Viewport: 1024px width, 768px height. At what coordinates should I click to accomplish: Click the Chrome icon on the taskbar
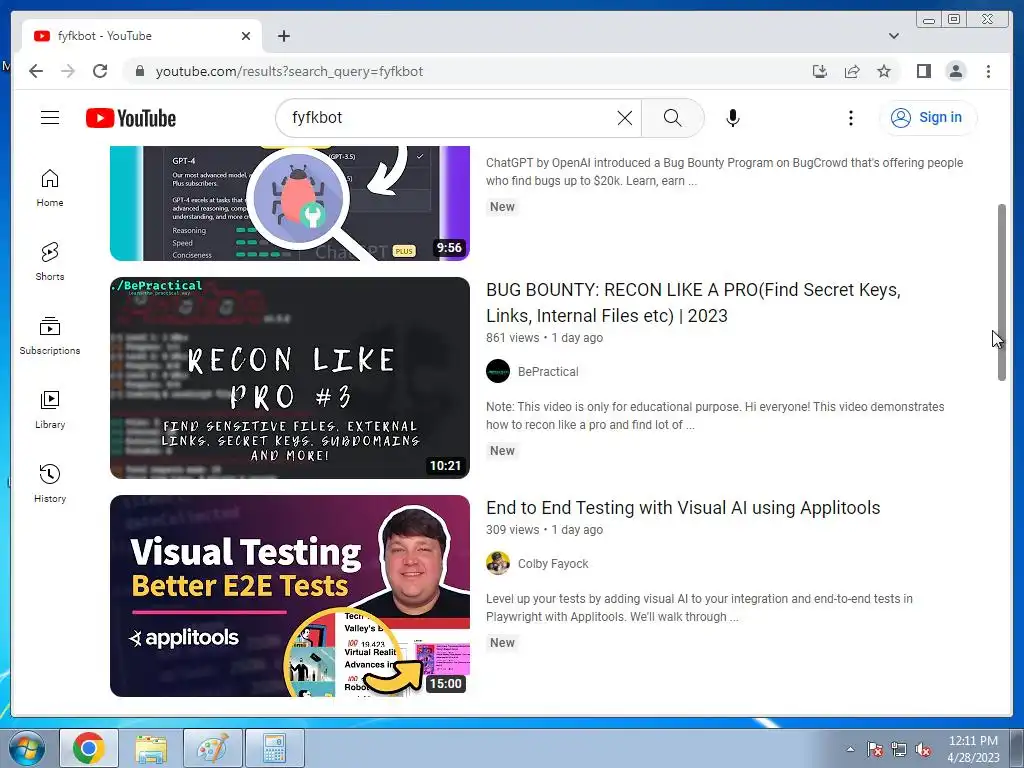(89, 748)
